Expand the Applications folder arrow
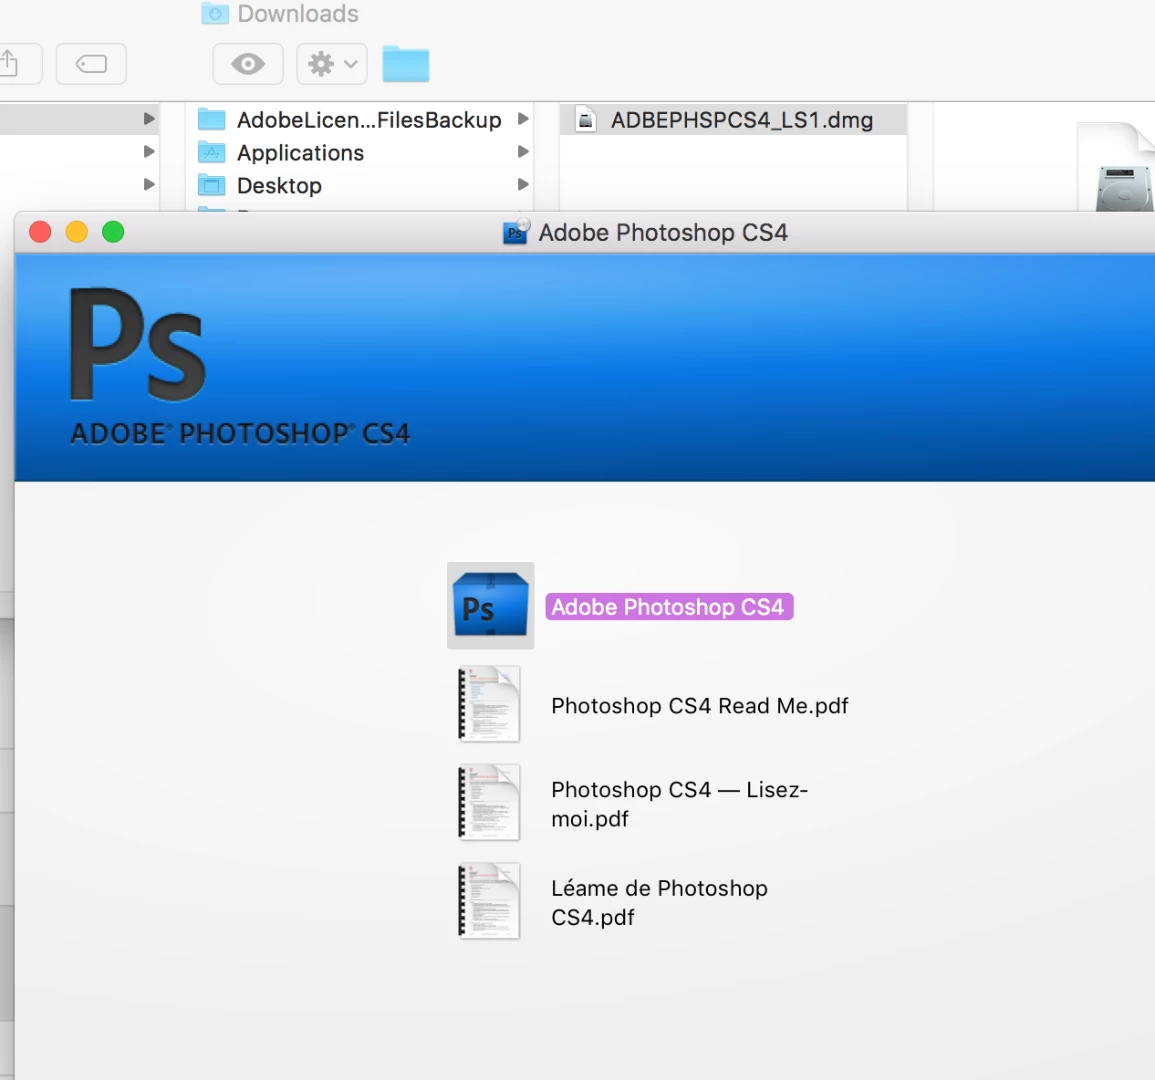 pyautogui.click(x=523, y=152)
